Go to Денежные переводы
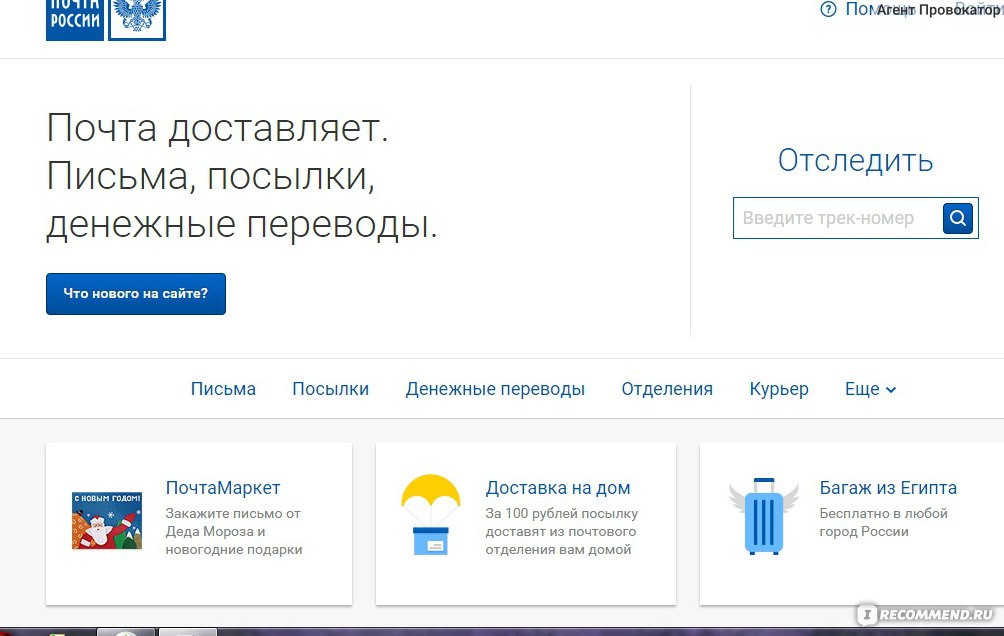This screenshot has height=636, width=1004. [x=495, y=389]
